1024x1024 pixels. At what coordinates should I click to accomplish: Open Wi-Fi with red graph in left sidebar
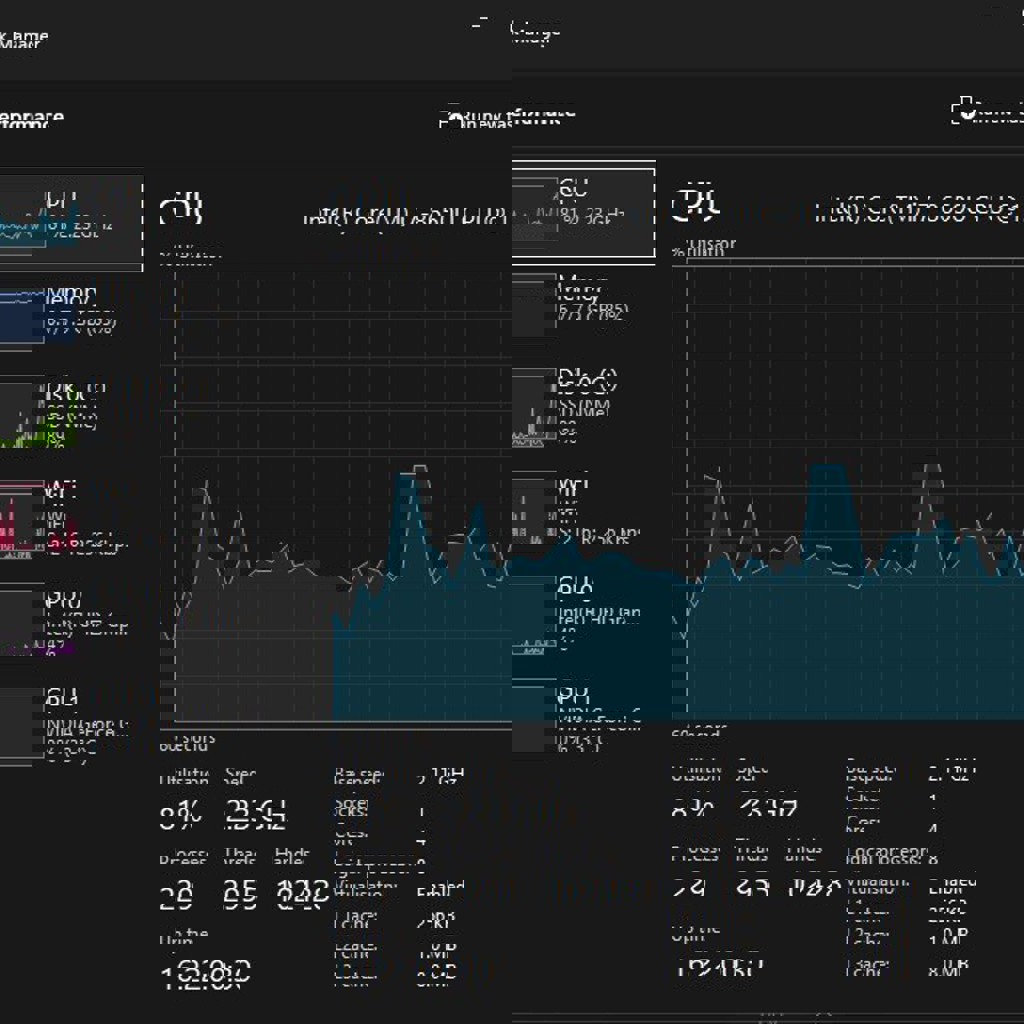[x=70, y=517]
